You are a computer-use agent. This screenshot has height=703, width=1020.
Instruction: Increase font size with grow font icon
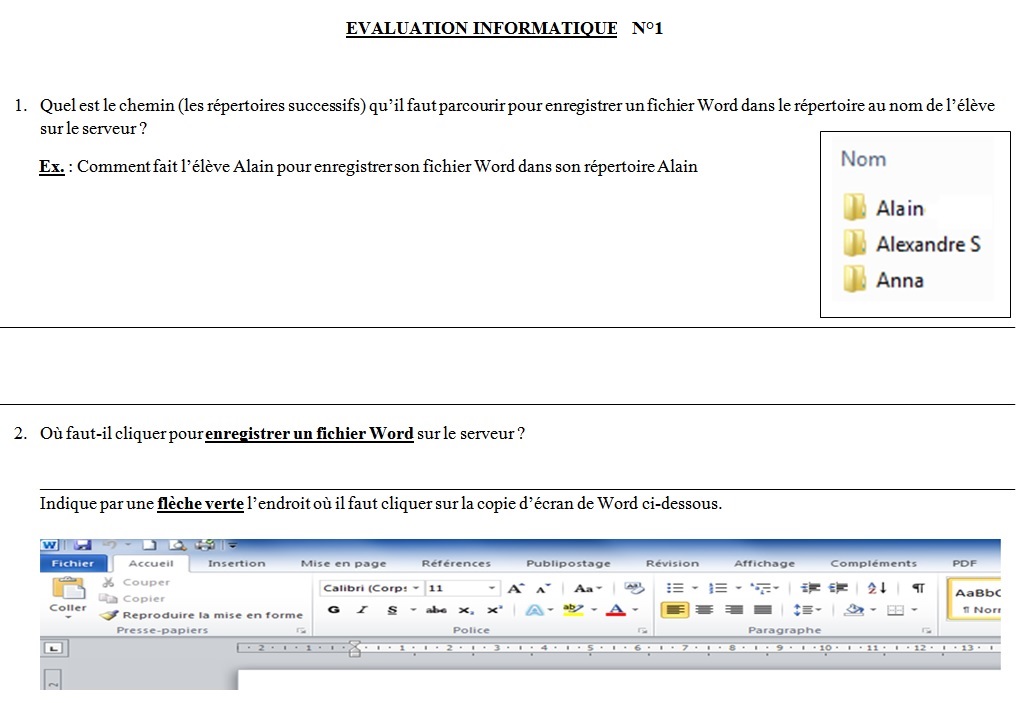coord(515,589)
